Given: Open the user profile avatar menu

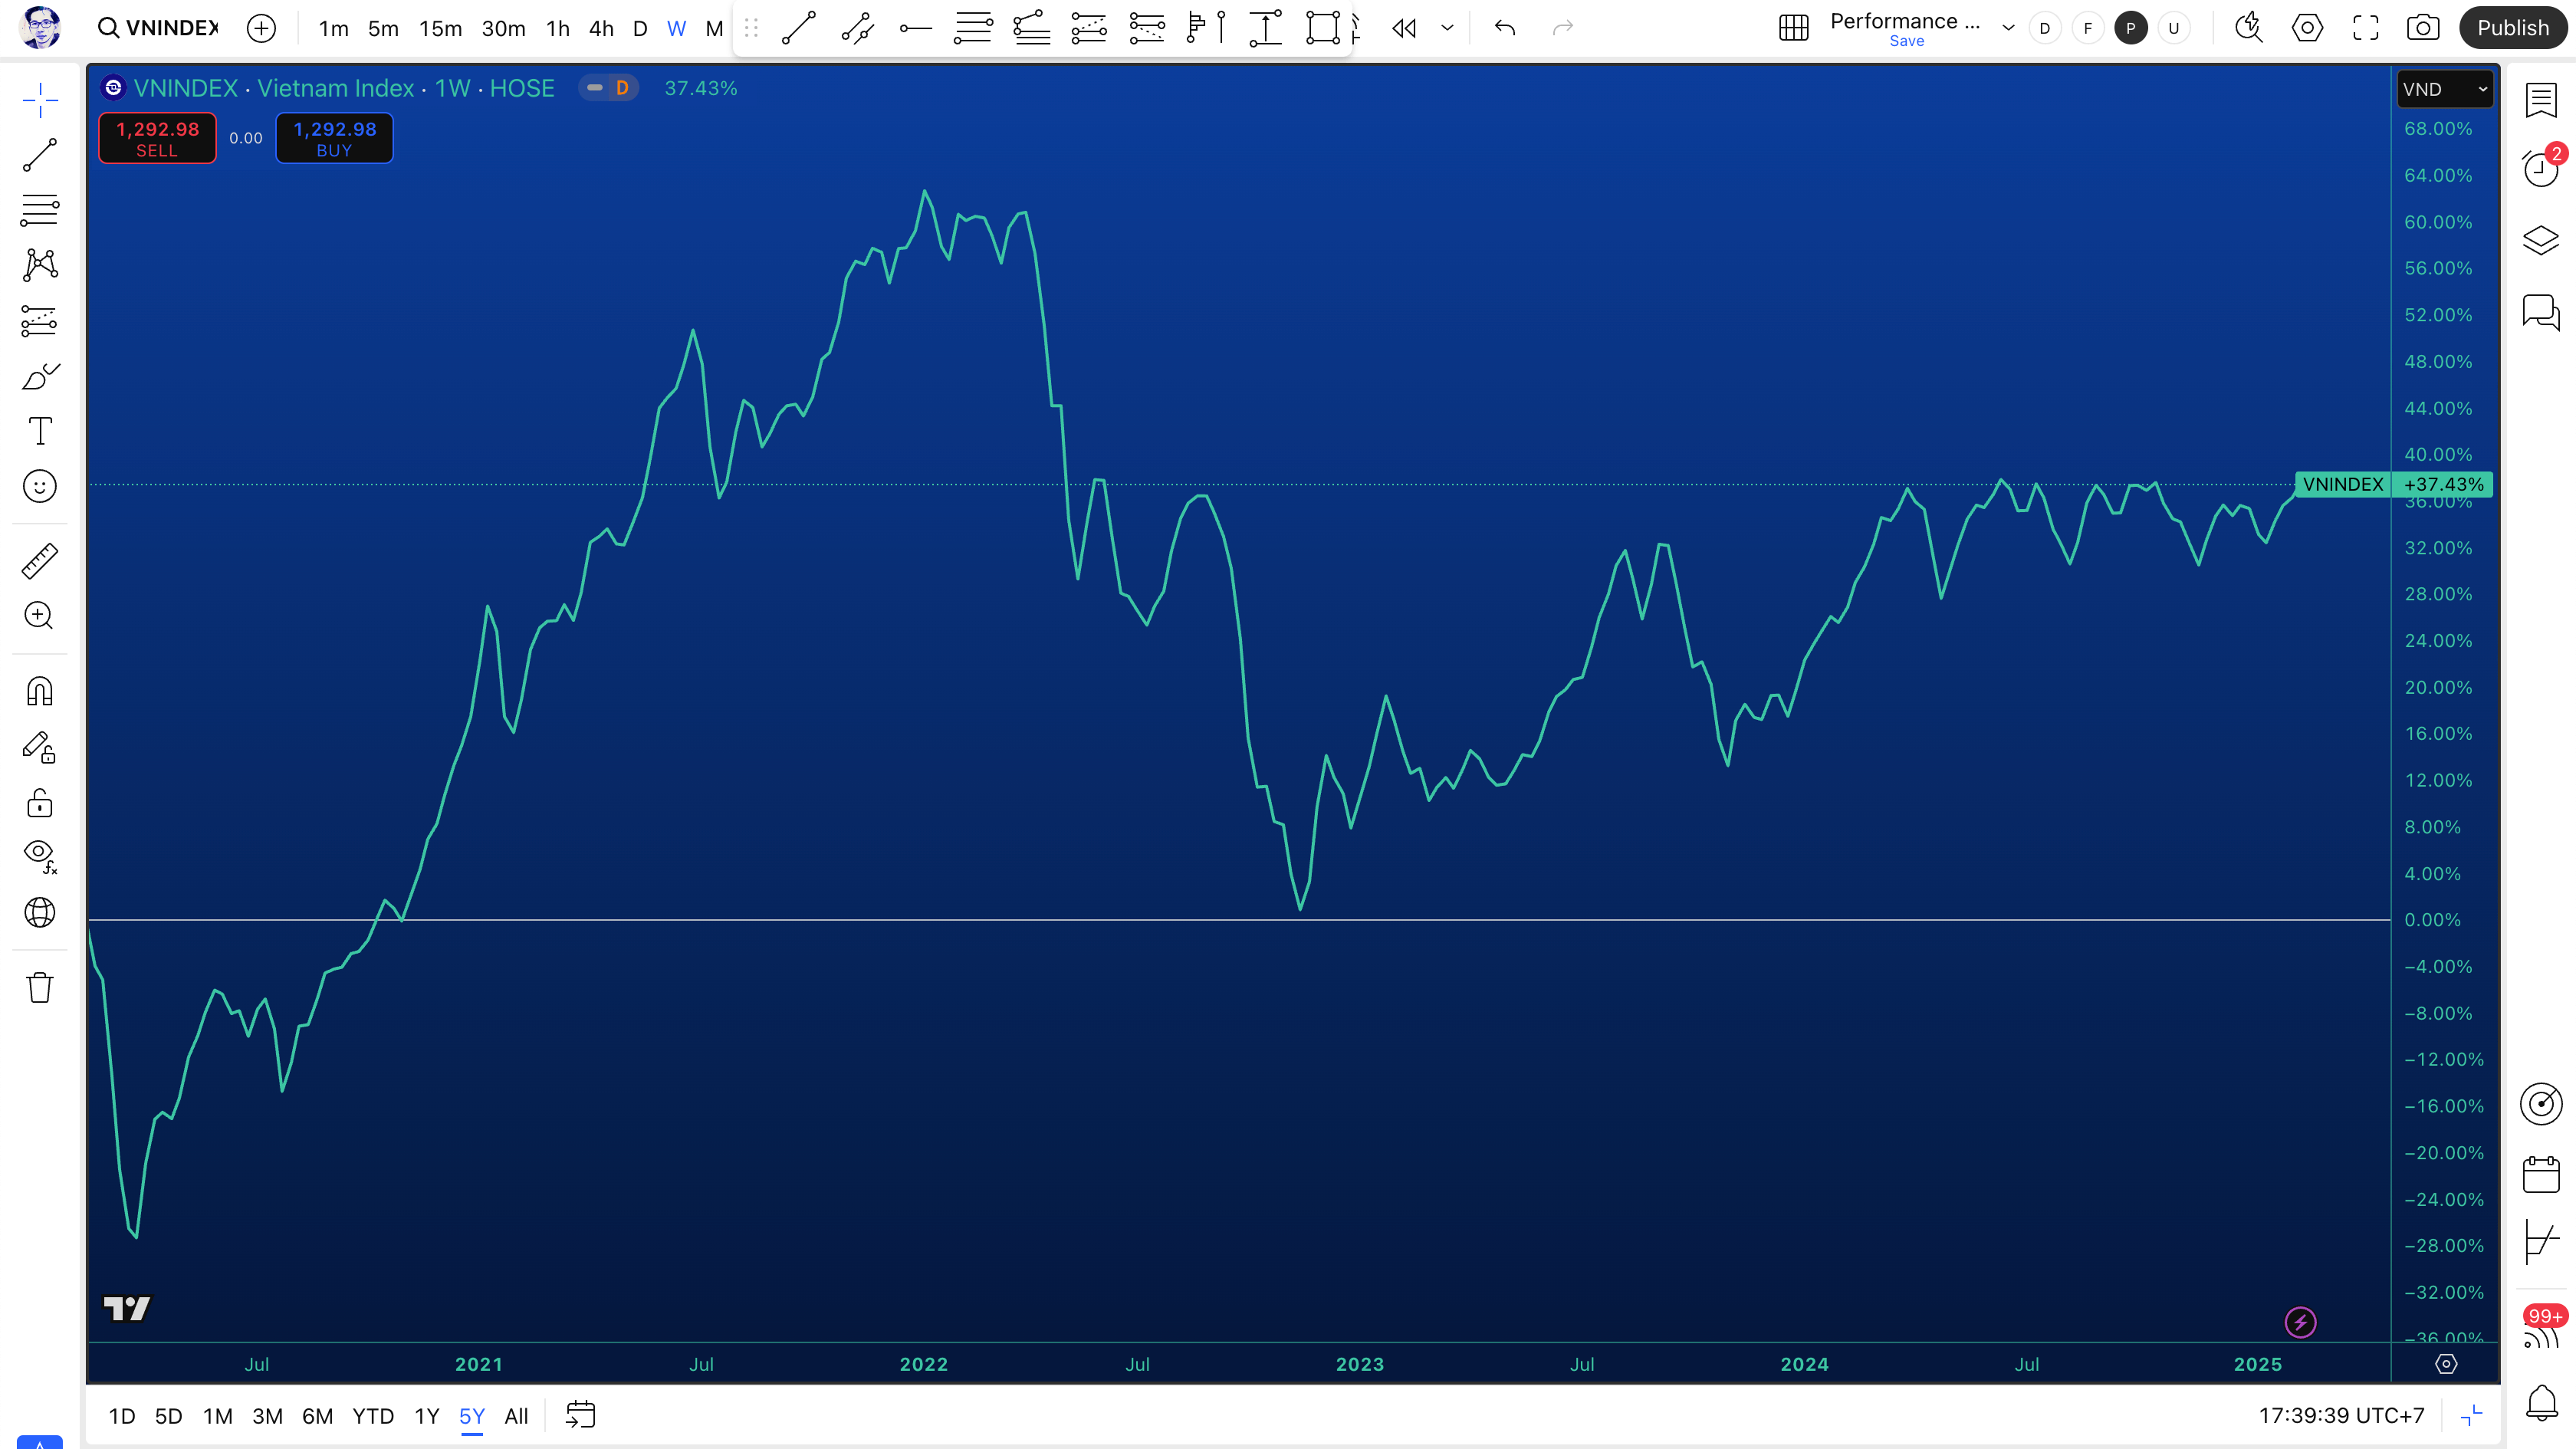Looking at the screenshot, I should tap(40, 28).
